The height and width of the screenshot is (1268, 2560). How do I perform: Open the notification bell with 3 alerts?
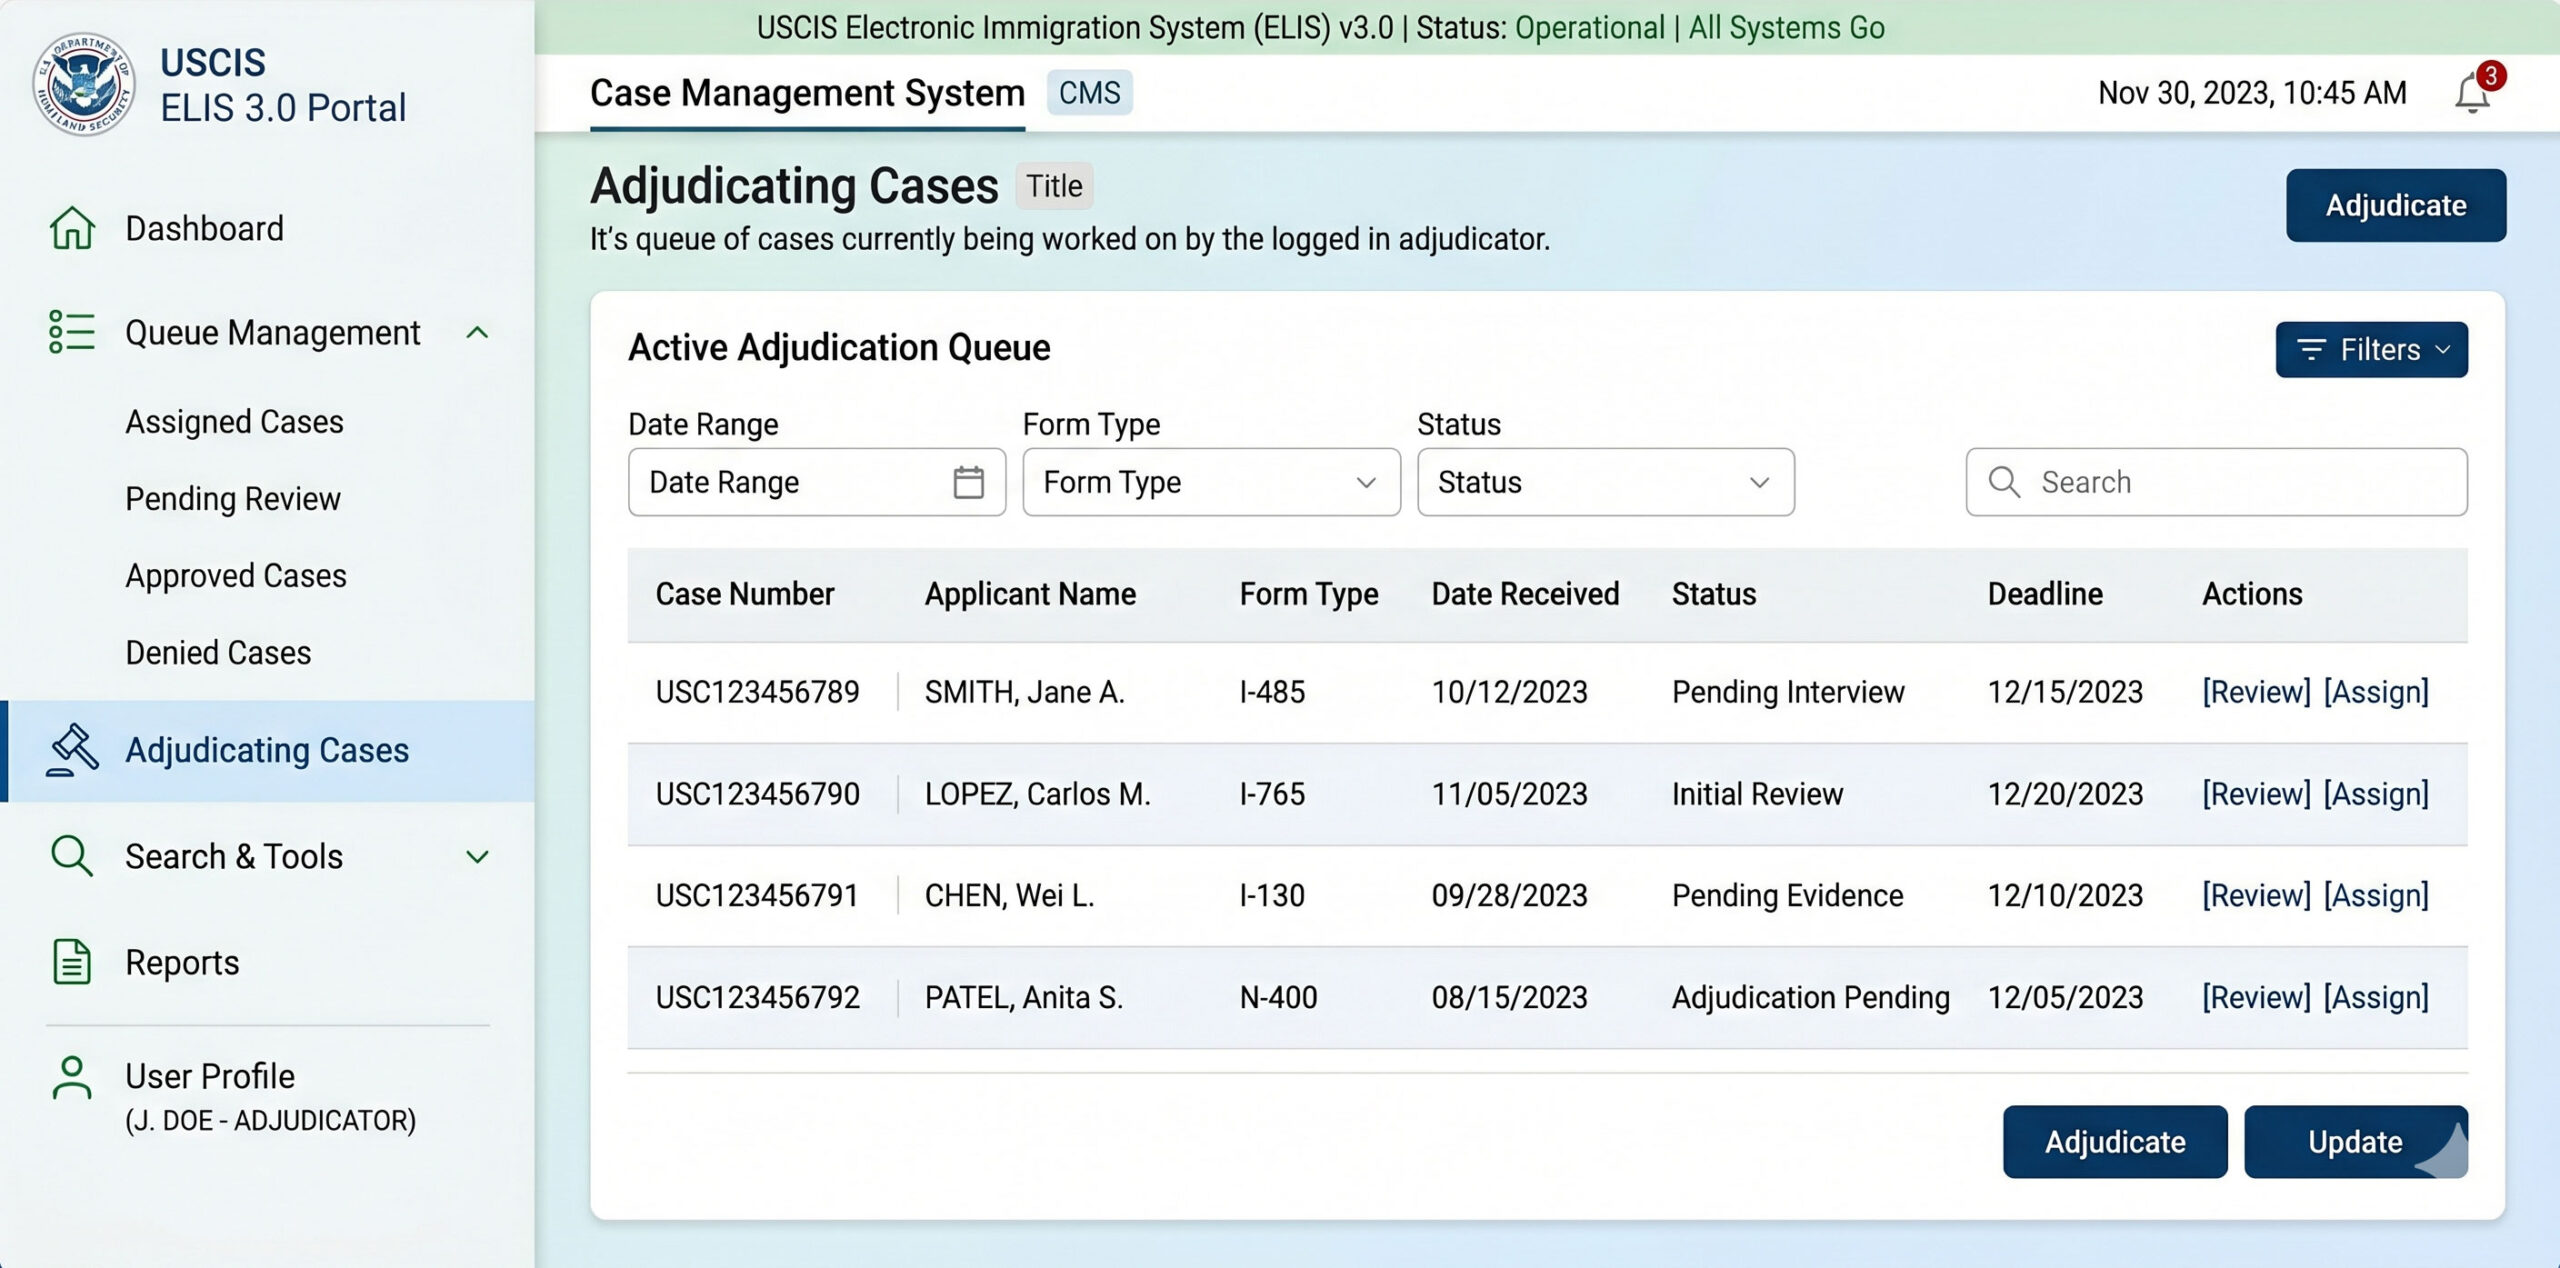click(x=2472, y=93)
